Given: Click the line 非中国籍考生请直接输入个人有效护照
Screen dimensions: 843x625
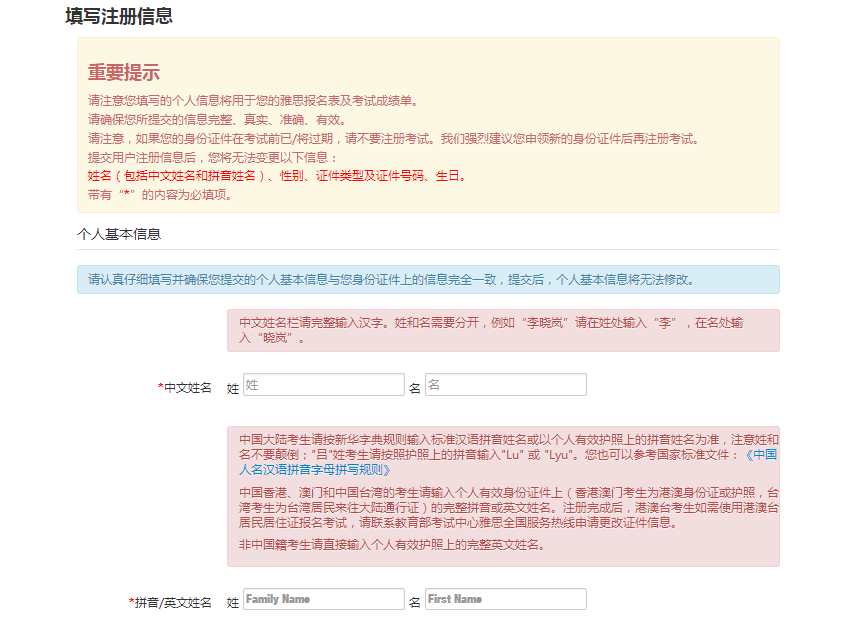Looking at the screenshot, I should click(393, 544).
